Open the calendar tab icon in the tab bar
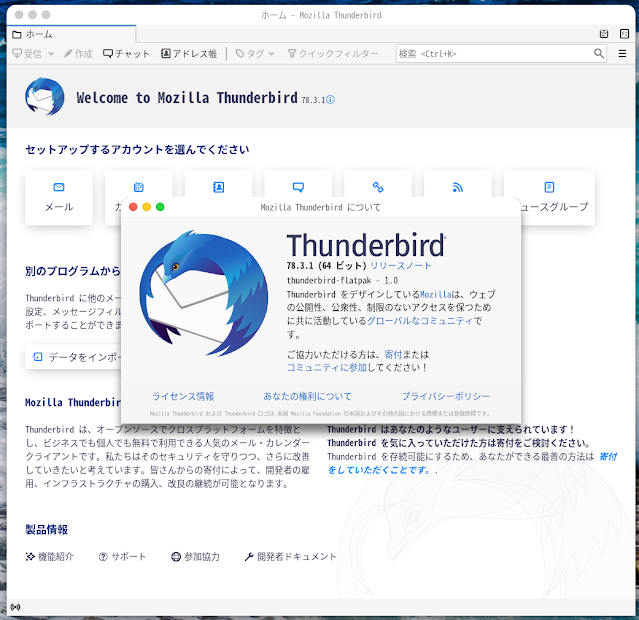639x620 pixels. pyautogui.click(x=604, y=34)
